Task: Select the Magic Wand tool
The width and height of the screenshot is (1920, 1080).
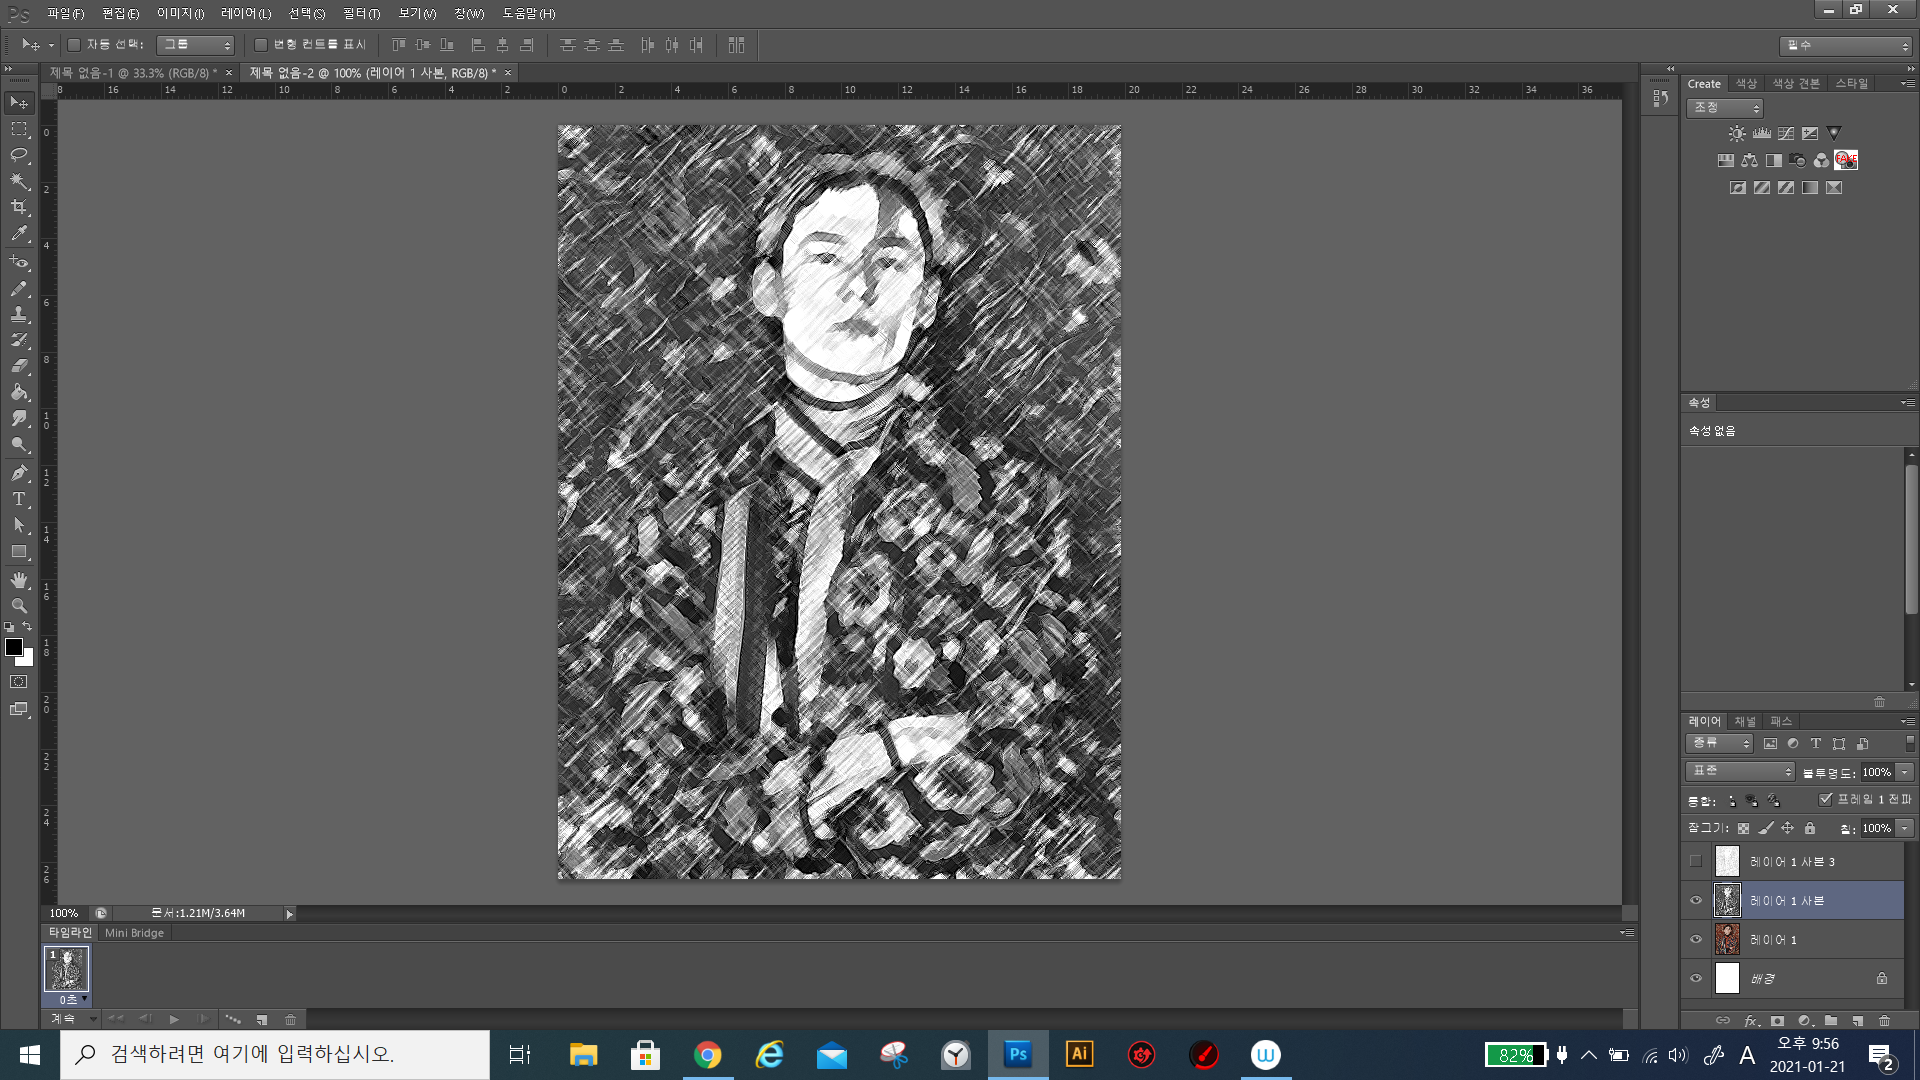Action: (19, 181)
